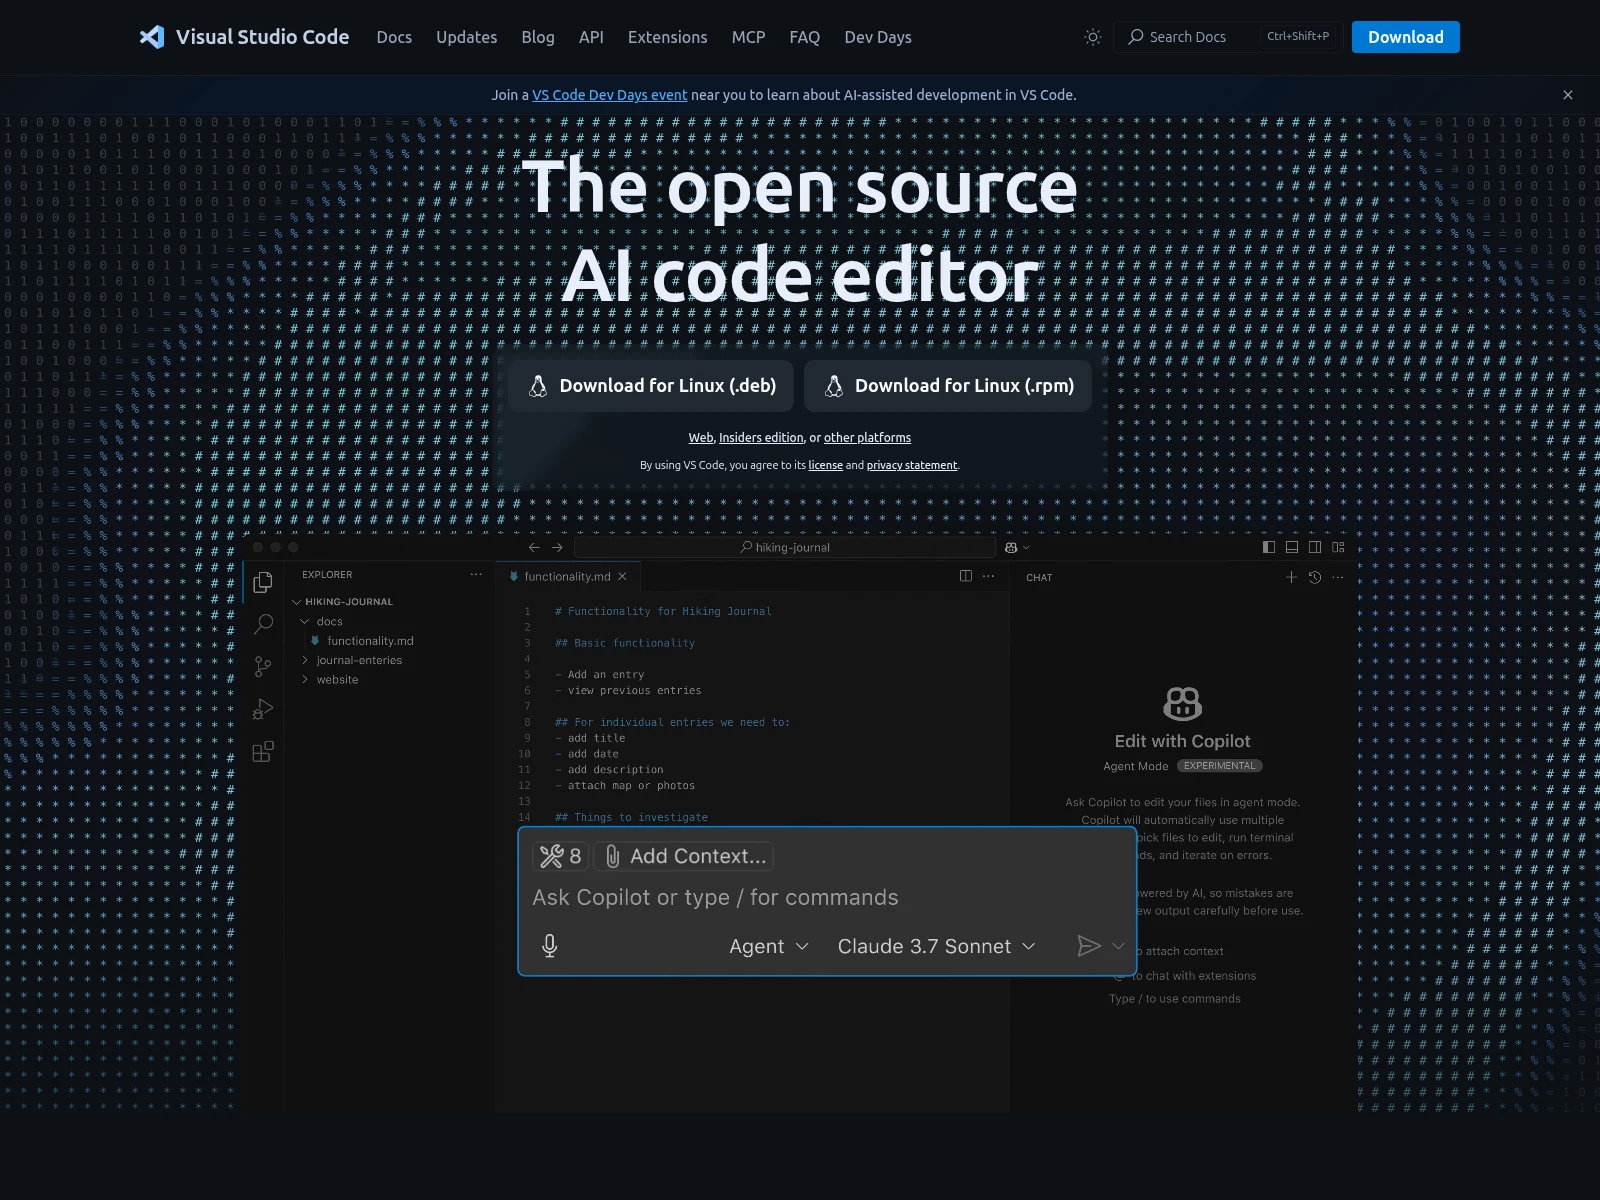Click the Search Docs field
Screen dimensions: 1600x1200
[x=1190, y=37]
